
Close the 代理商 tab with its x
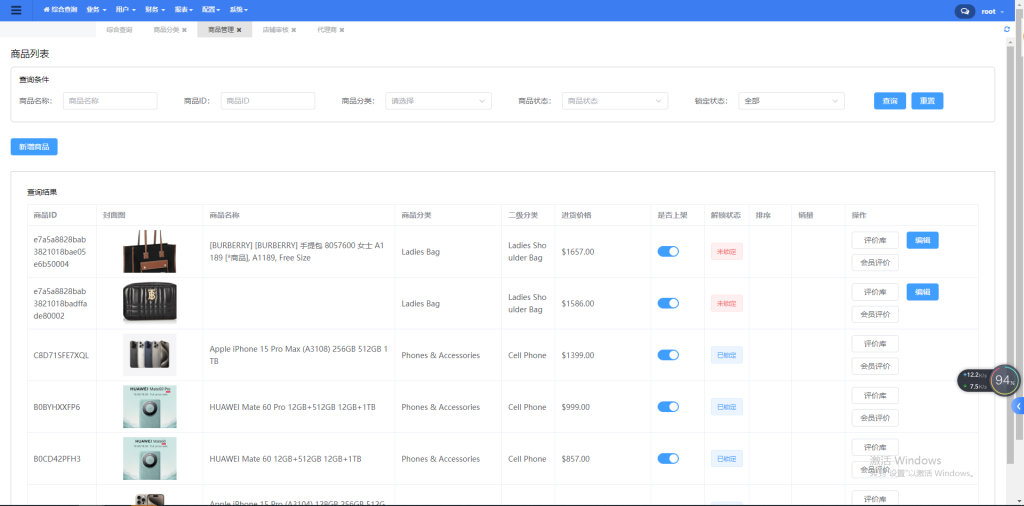coord(342,30)
